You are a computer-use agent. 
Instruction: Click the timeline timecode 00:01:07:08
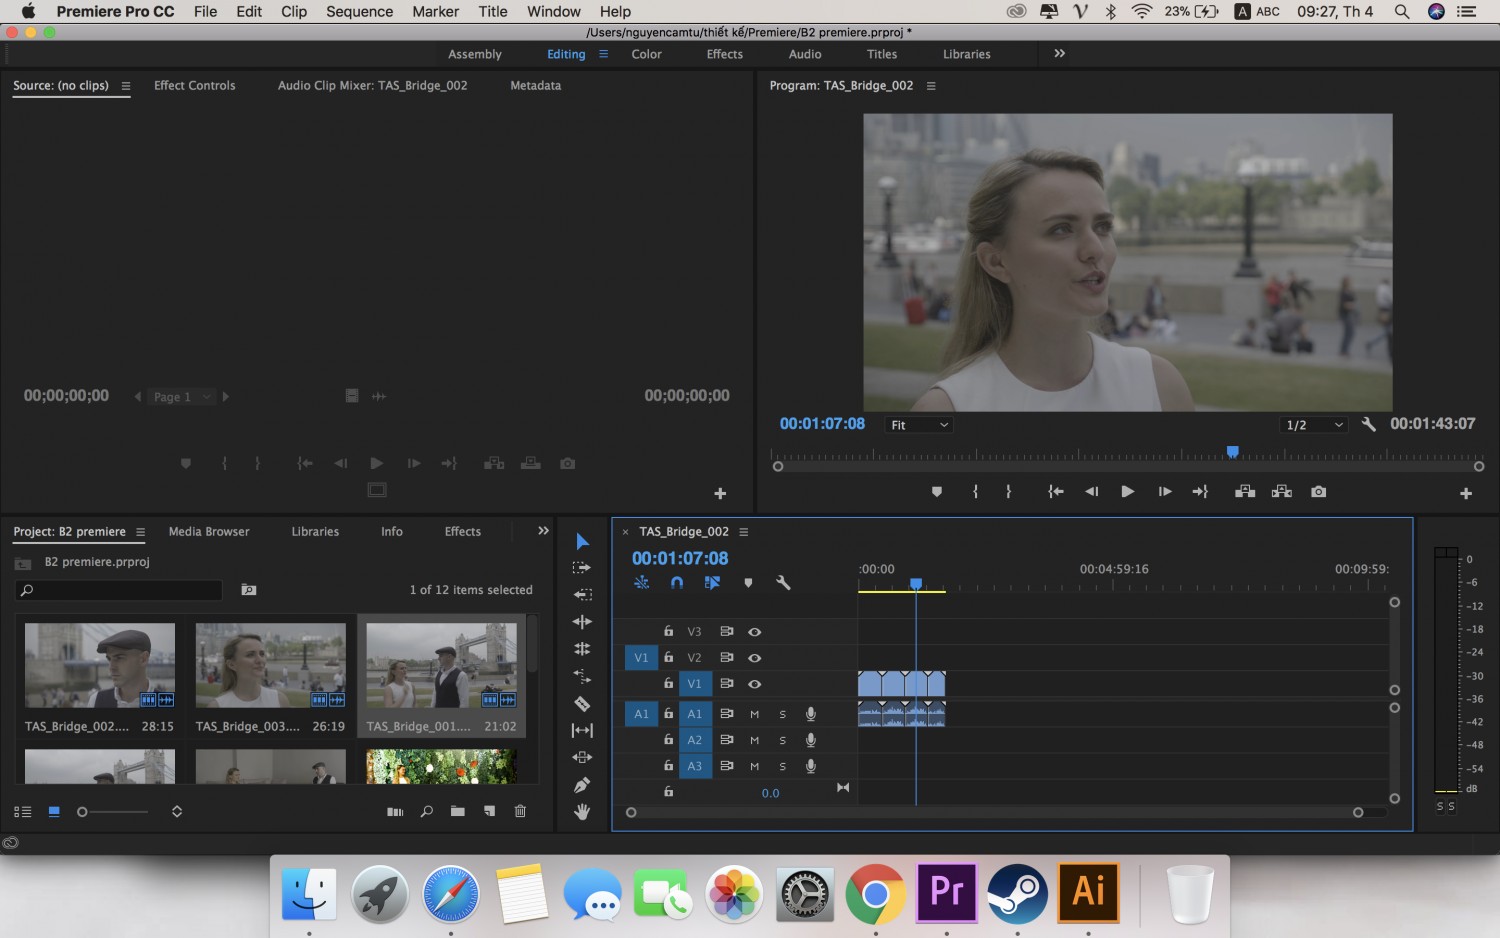680,558
